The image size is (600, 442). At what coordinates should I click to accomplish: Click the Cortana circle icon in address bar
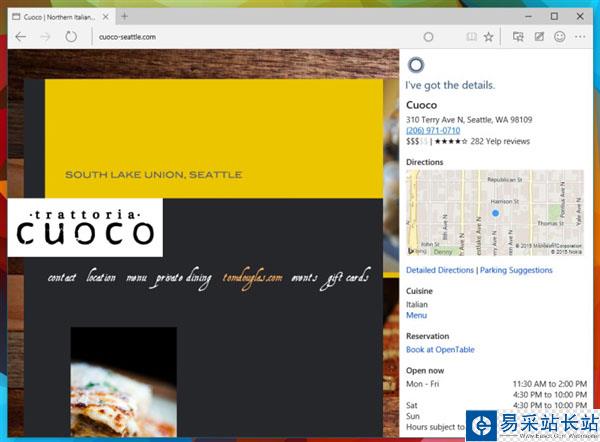[x=428, y=37]
